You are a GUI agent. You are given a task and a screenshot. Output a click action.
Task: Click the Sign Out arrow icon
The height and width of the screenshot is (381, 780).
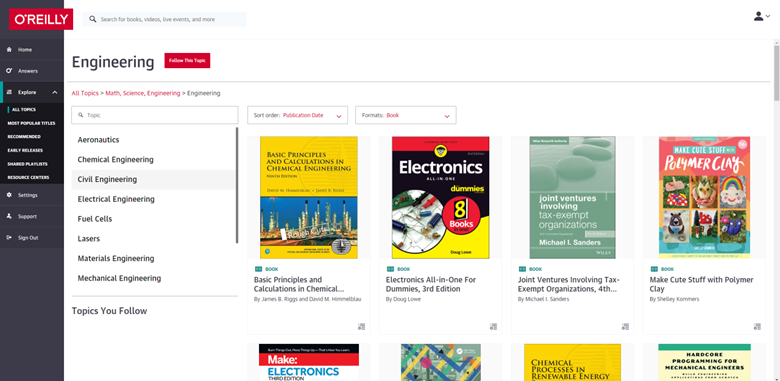[x=9, y=238]
